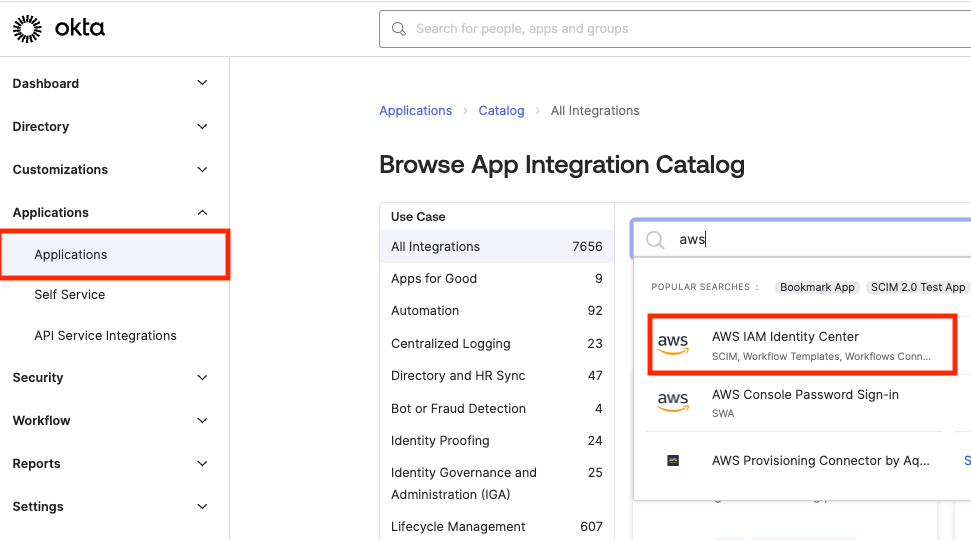Filter by Directory and HR Sync
The width and height of the screenshot is (971, 540).
[497, 376]
